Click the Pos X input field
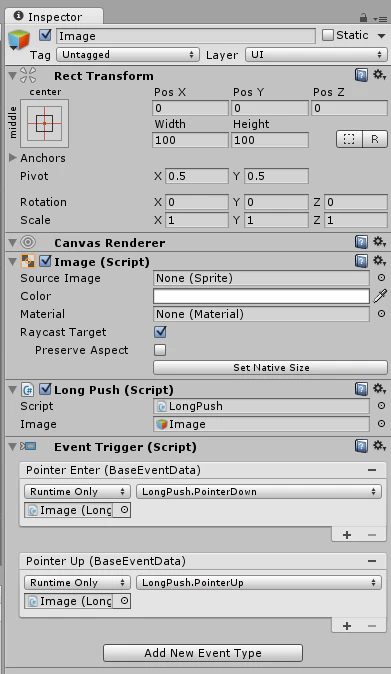The height and width of the screenshot is (674, 391). [190, 108]
